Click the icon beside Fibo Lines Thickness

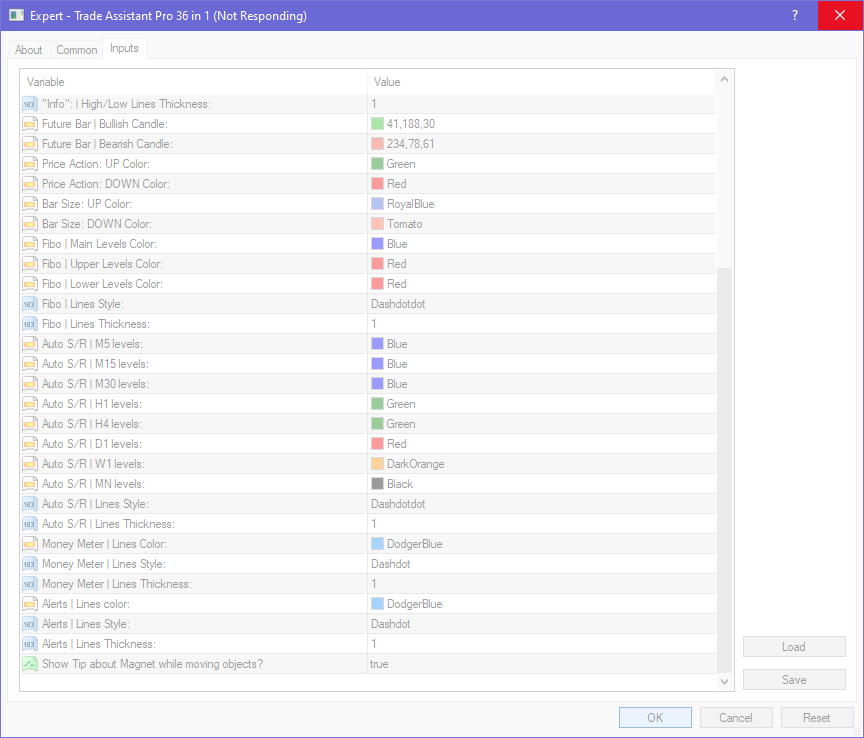[30, 324]
